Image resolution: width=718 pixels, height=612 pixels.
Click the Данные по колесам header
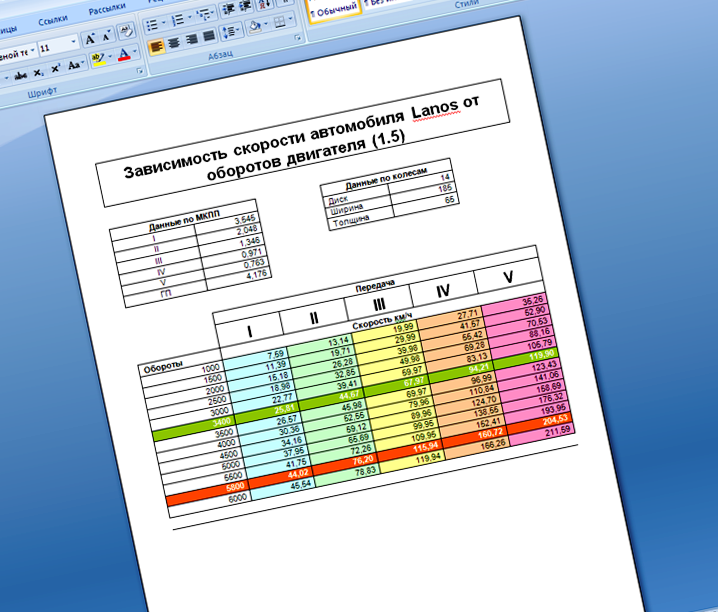[386, 178]
